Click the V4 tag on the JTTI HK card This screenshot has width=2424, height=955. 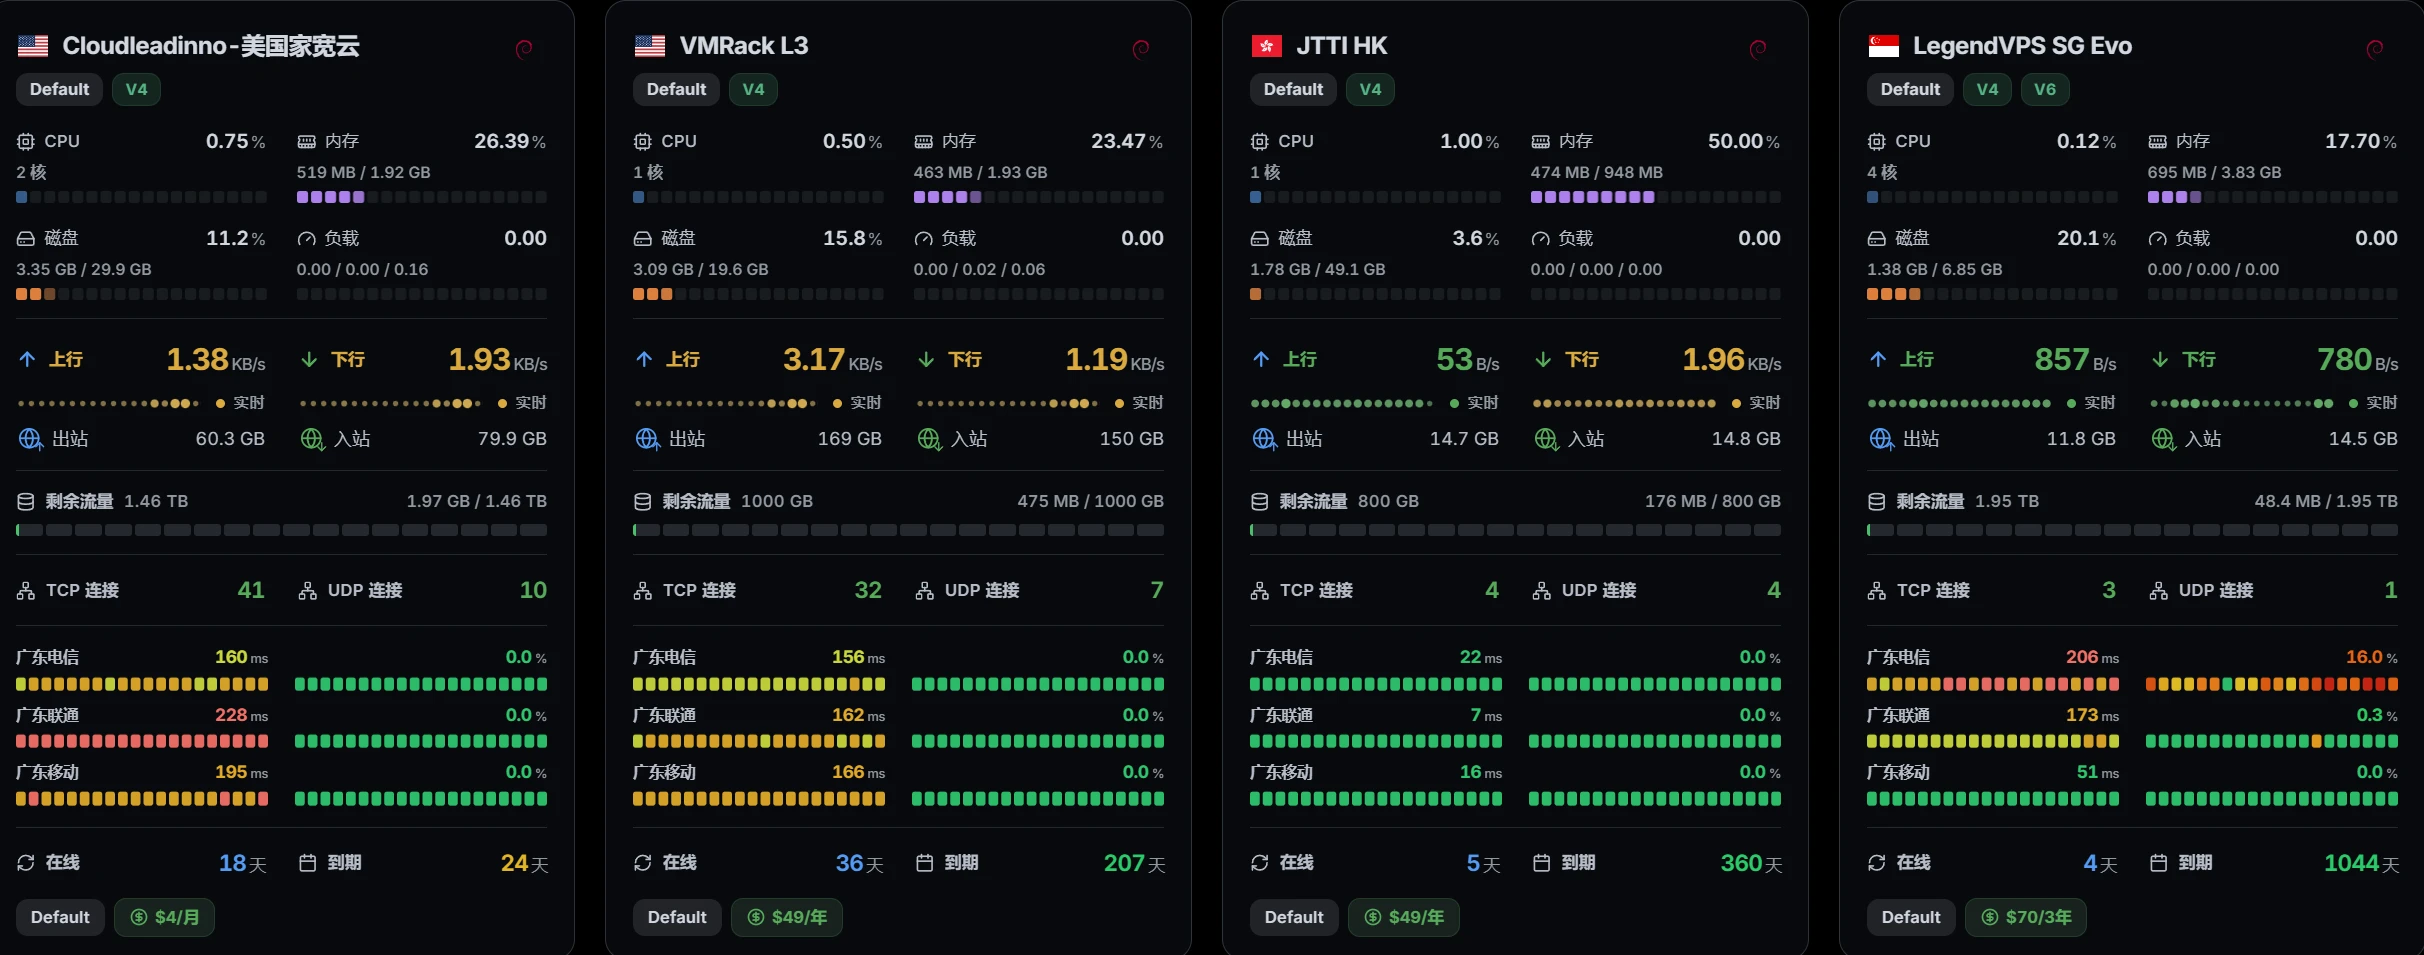pos(1371,89)
